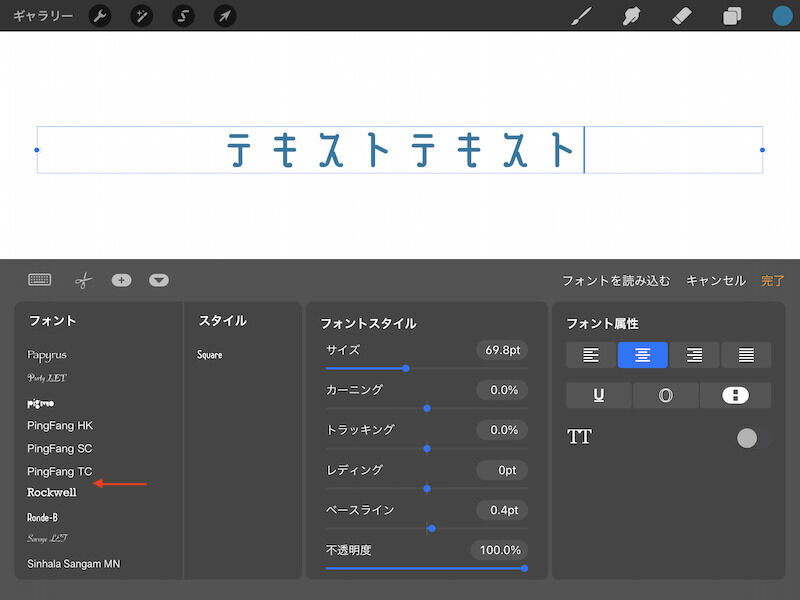The image size is (800, 600).
Task: Choose the Party LET font
Action: coord(47,378)
